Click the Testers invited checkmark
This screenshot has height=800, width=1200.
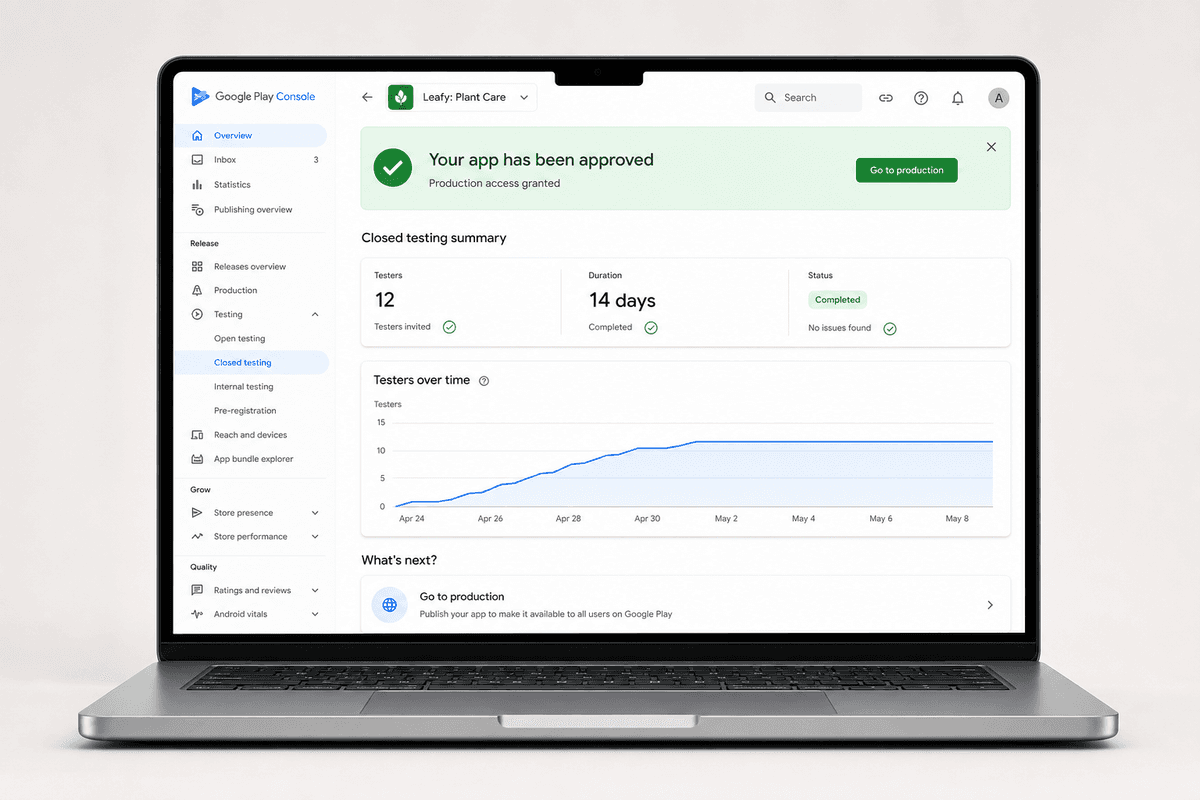click(x=449, y=327)
